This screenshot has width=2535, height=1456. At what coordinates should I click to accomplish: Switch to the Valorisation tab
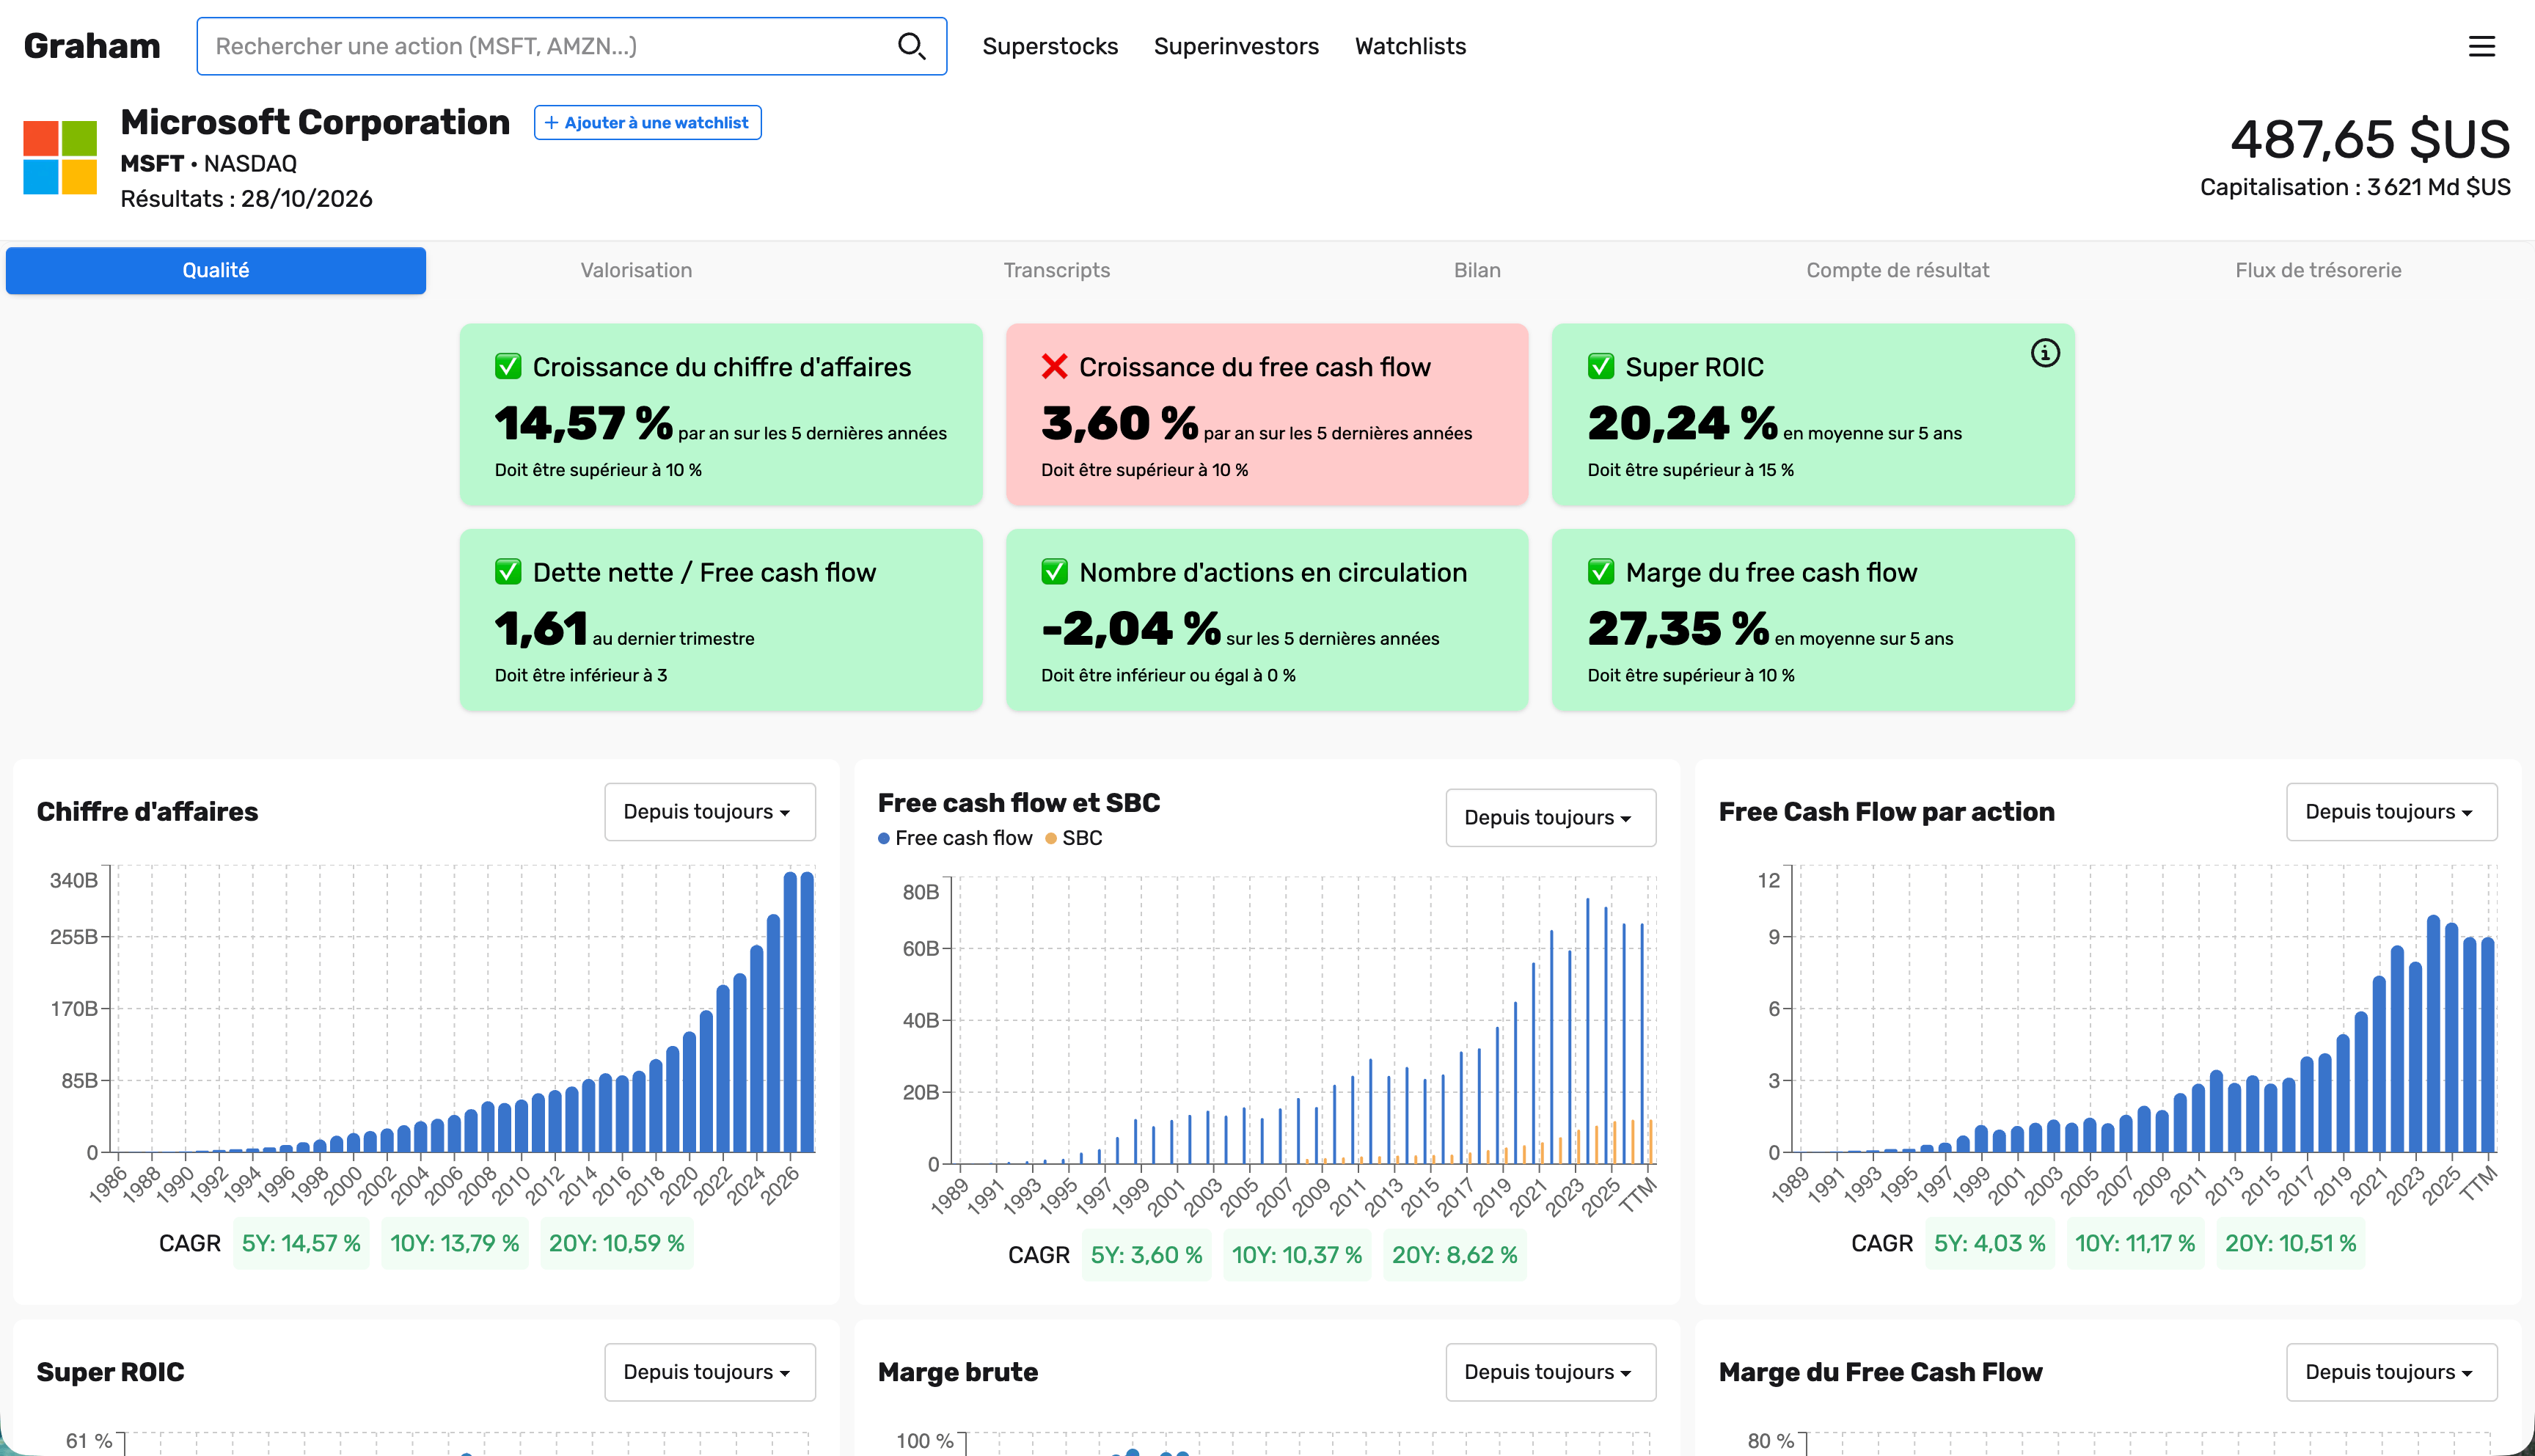pos(636,271)
